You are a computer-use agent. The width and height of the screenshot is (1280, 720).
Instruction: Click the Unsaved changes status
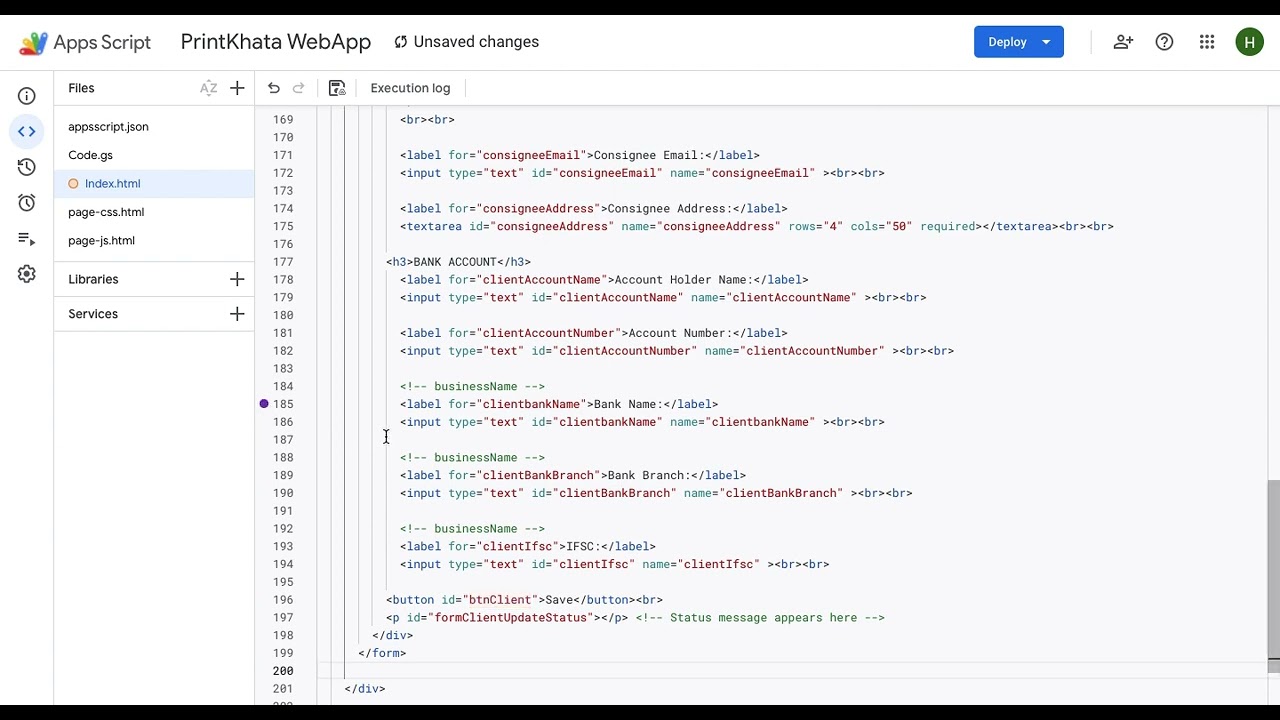pos(466,42)
